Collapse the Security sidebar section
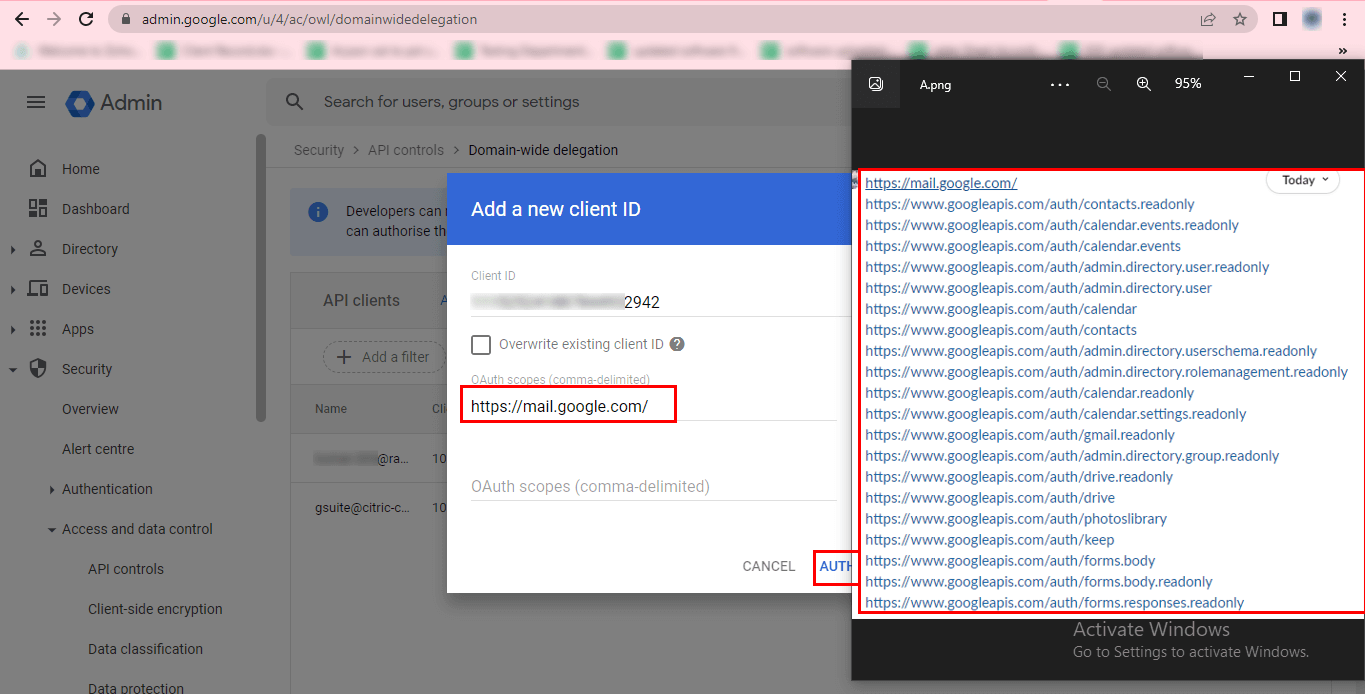Image resolution: width=1365 pixels, height=694 pixels. click(13, 370)
